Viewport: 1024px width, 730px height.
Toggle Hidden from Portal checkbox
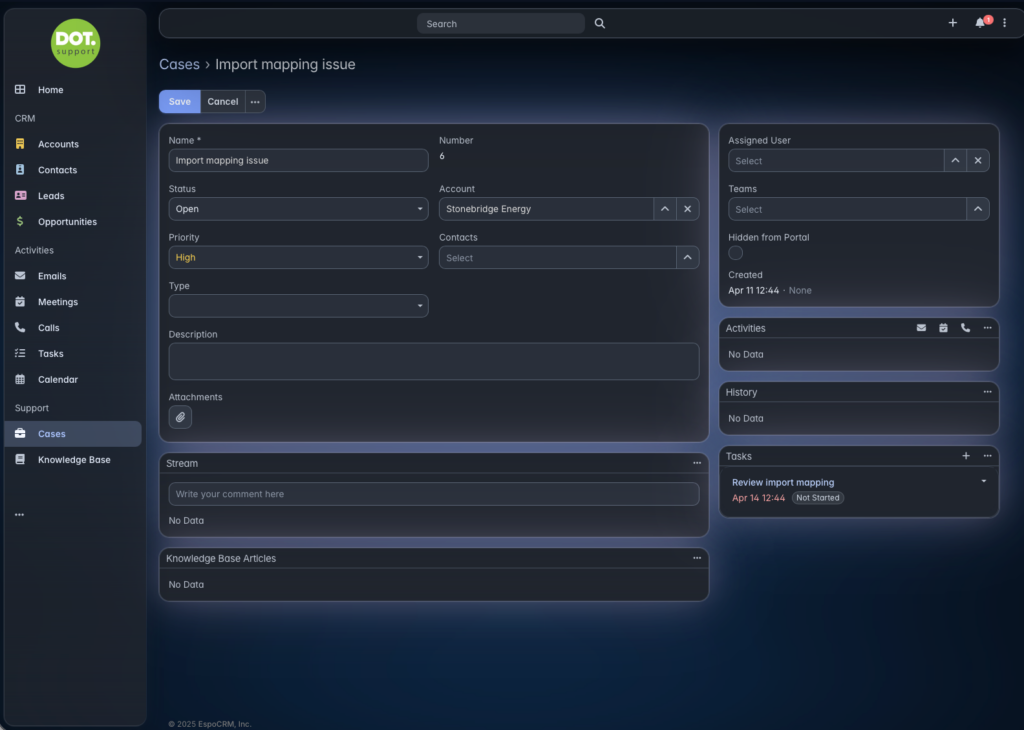pos(735,253)
